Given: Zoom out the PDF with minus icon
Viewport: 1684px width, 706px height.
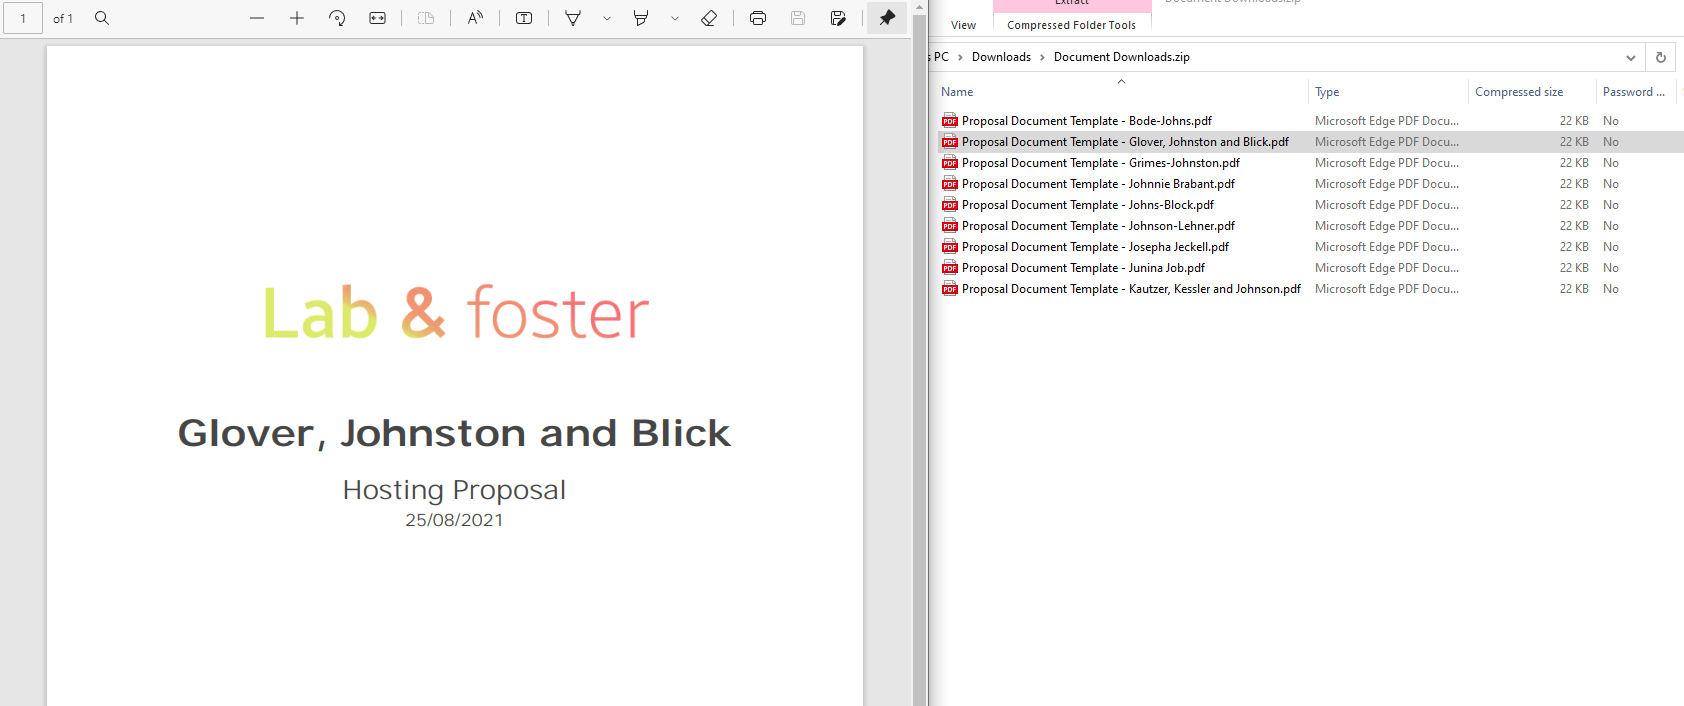Looking at the screenshot, I should (x=257, y=18).
